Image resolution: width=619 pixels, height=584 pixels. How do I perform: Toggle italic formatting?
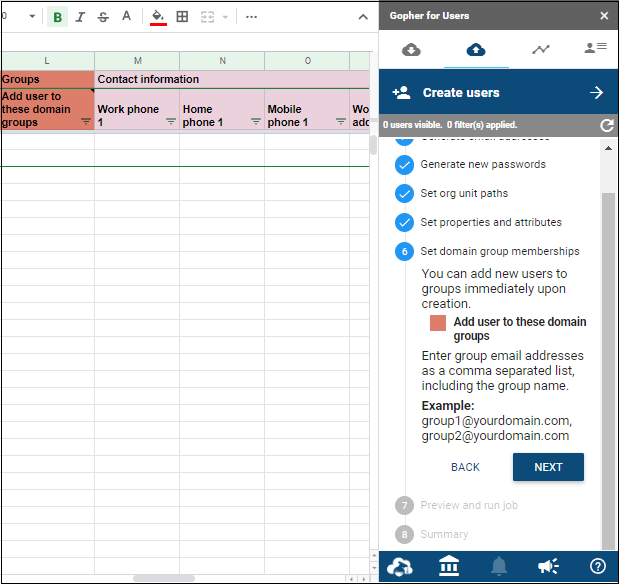point(81,17)
